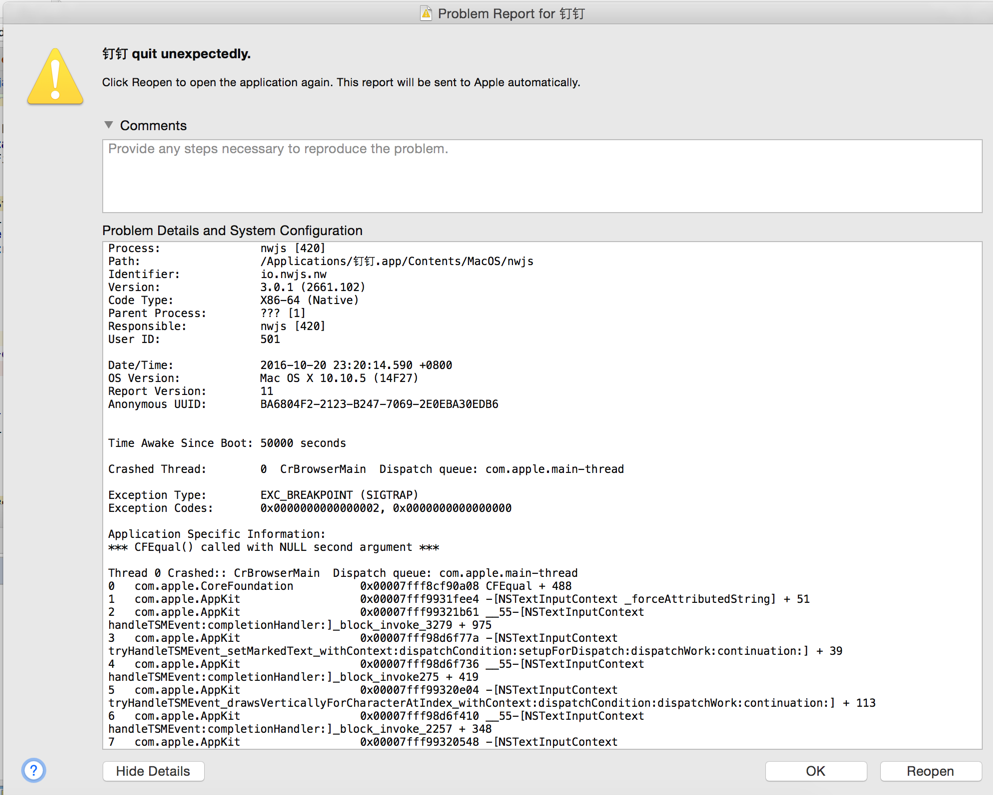Click the application Path line
This screenshot has width=993, height=795.
coord(320,261)
